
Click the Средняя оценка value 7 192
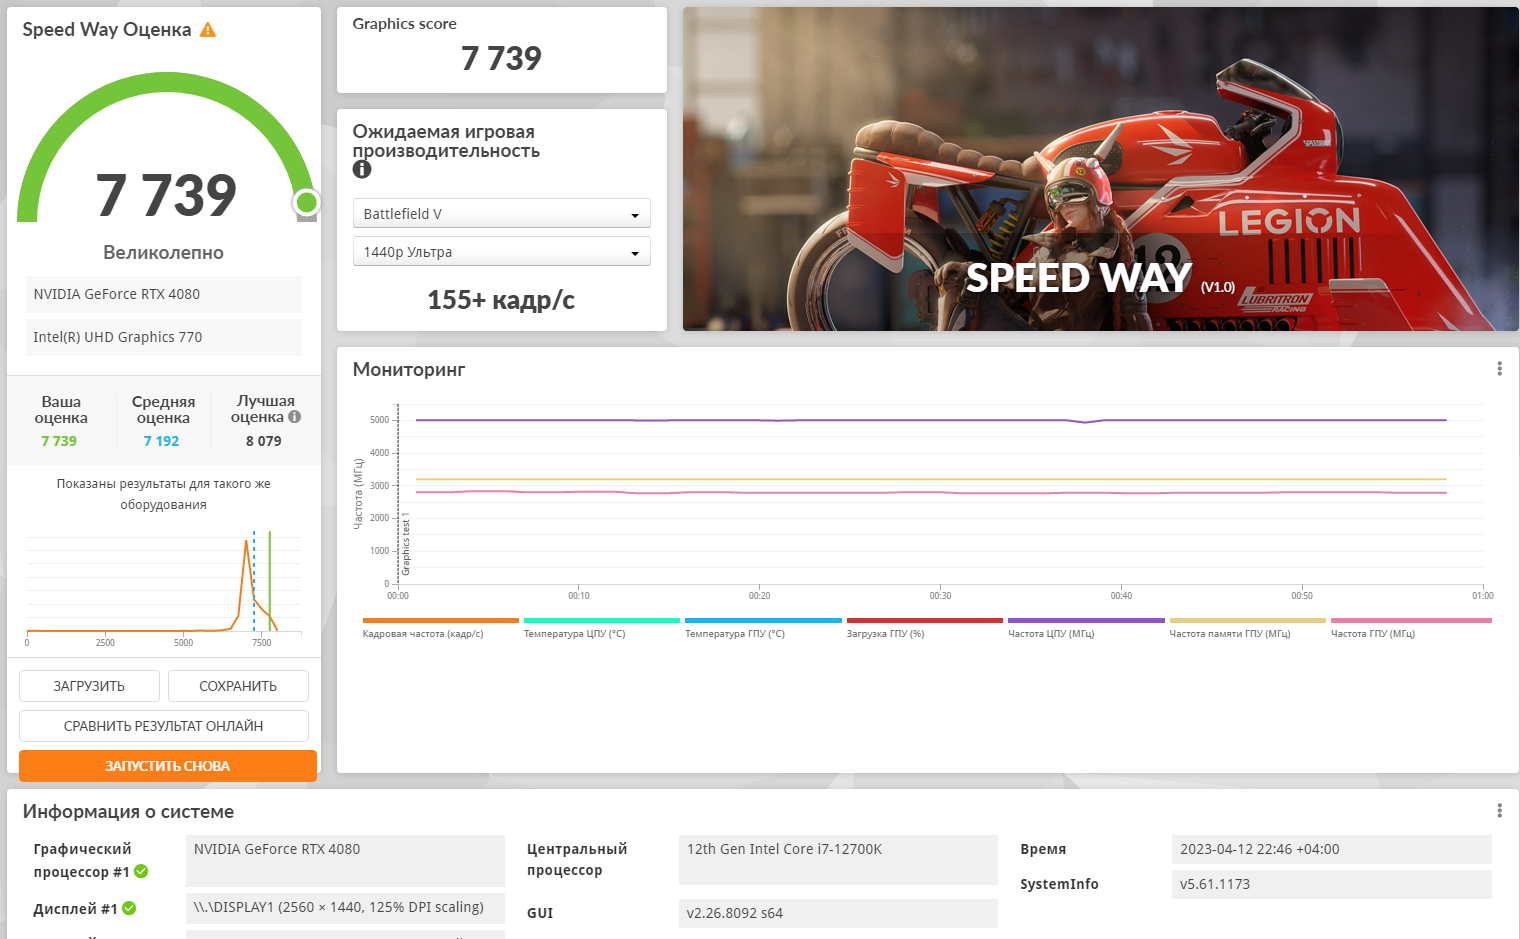[x=161, y=441]
